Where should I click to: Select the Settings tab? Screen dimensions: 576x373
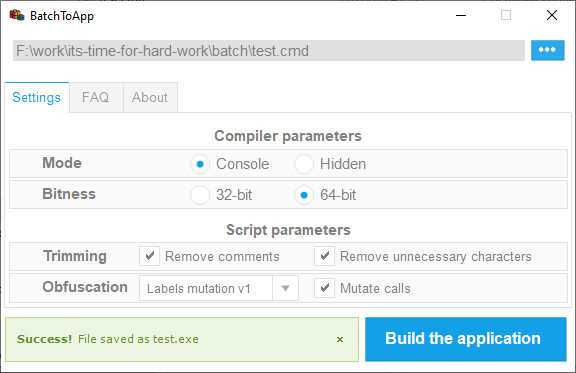[x=37, y=98]
